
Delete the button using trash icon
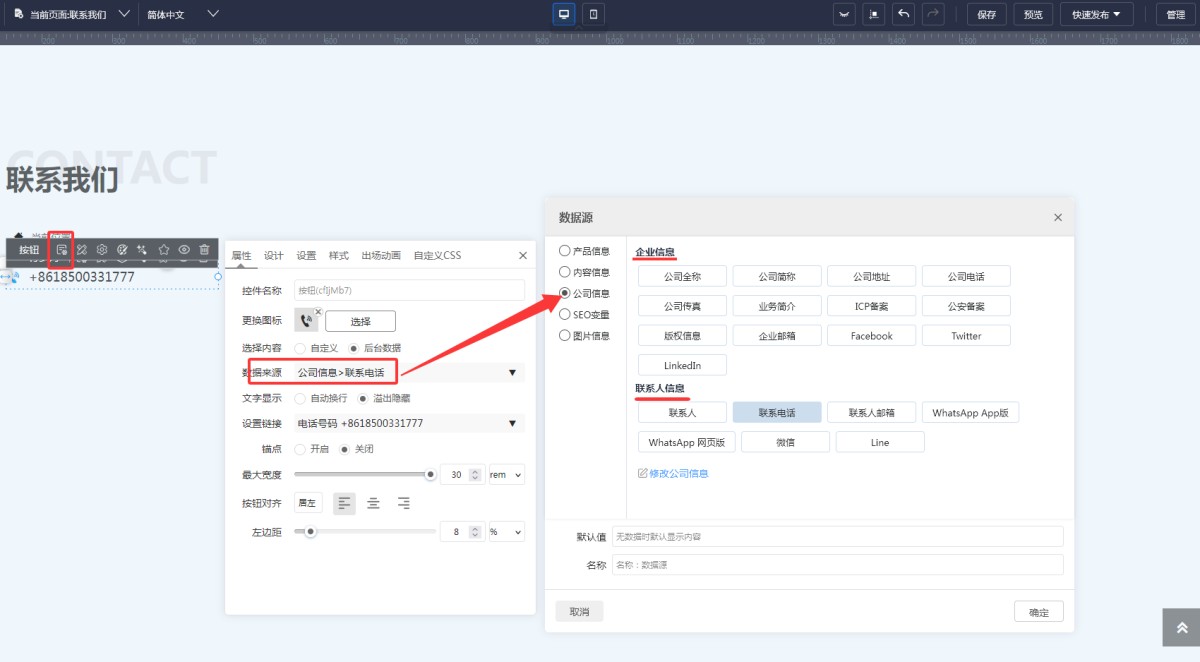tap(204, 249)
